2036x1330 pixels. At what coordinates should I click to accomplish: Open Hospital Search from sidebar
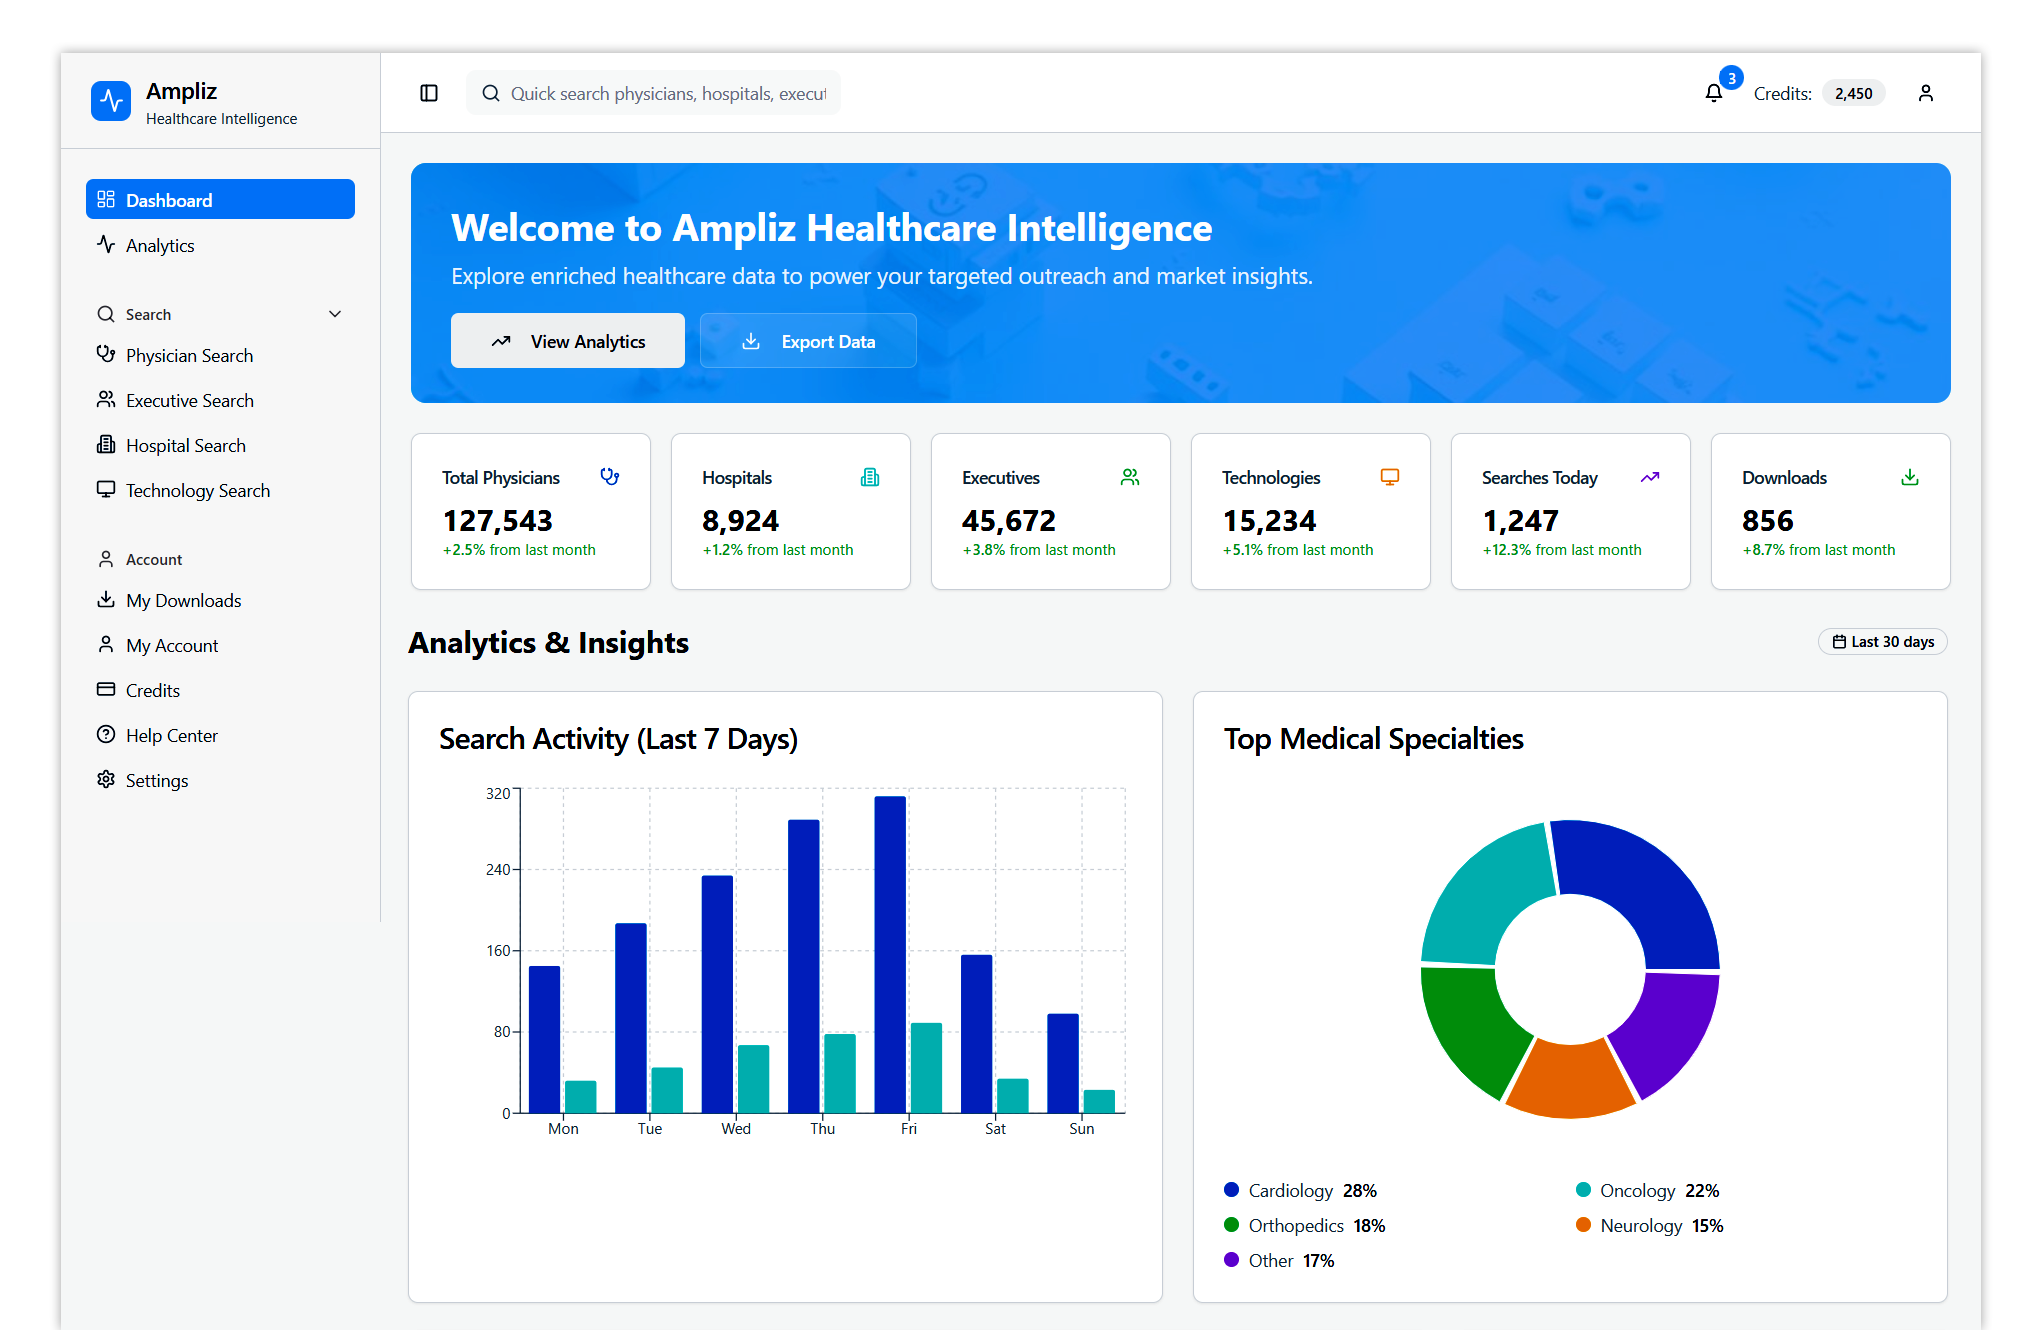185,445
